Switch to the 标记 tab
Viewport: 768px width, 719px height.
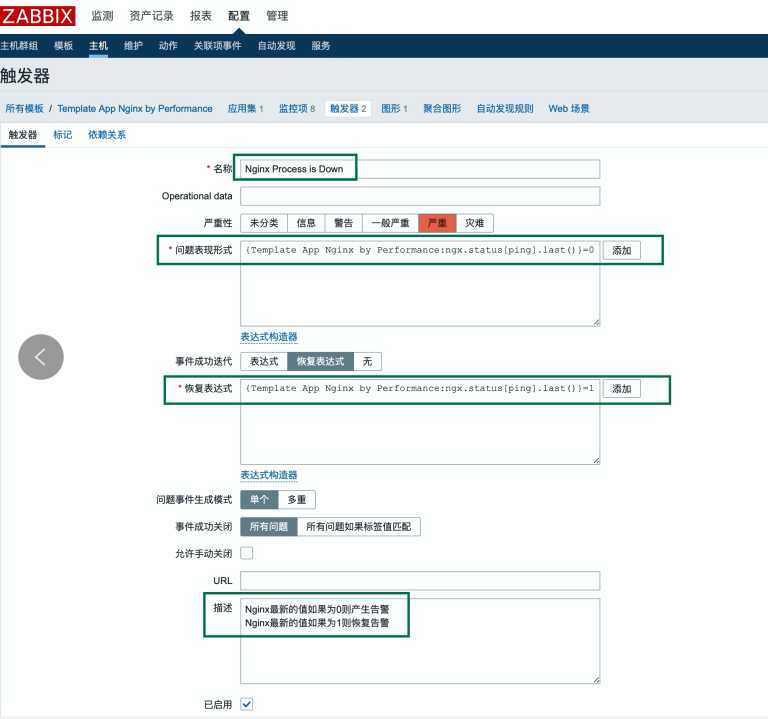63,135
